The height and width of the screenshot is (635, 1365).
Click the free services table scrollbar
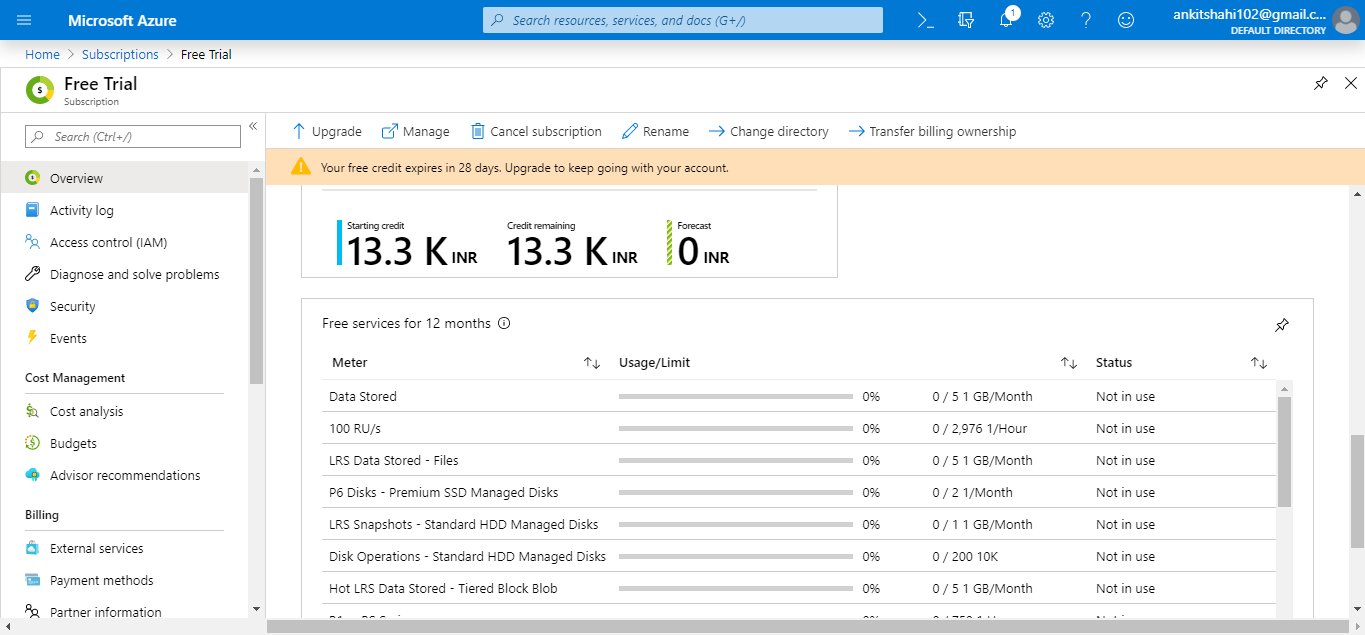coord(1284,451)
